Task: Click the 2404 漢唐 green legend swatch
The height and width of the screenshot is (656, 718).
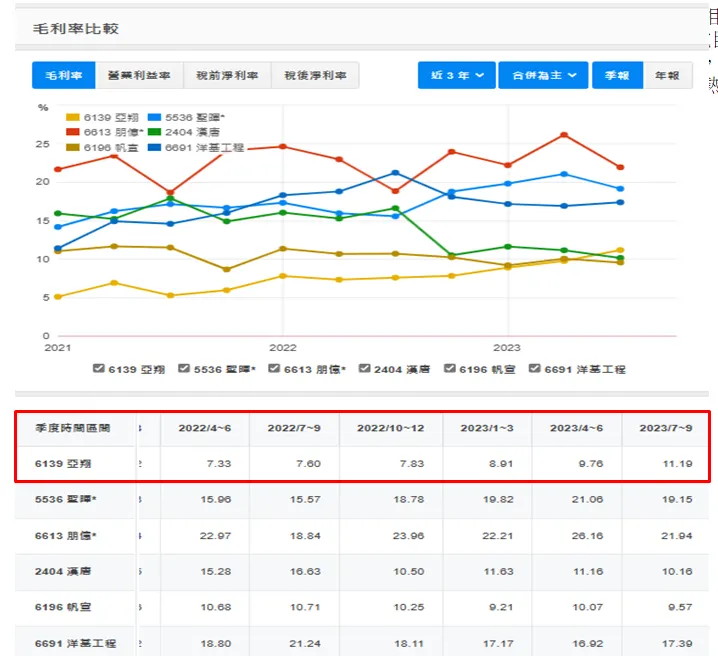Action: (x=154, y=132)
